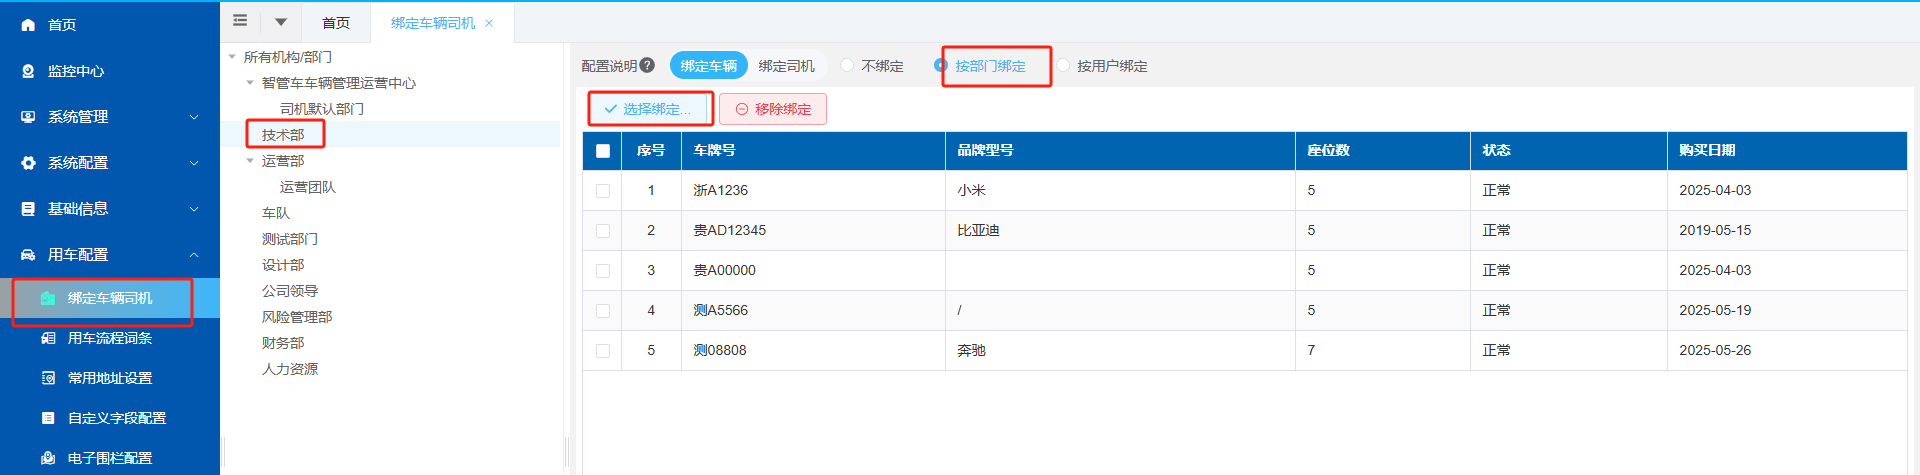Screen dimensions: 1920x475
Task: Collapse the 运营部 tree node
Action: [250, 161]
